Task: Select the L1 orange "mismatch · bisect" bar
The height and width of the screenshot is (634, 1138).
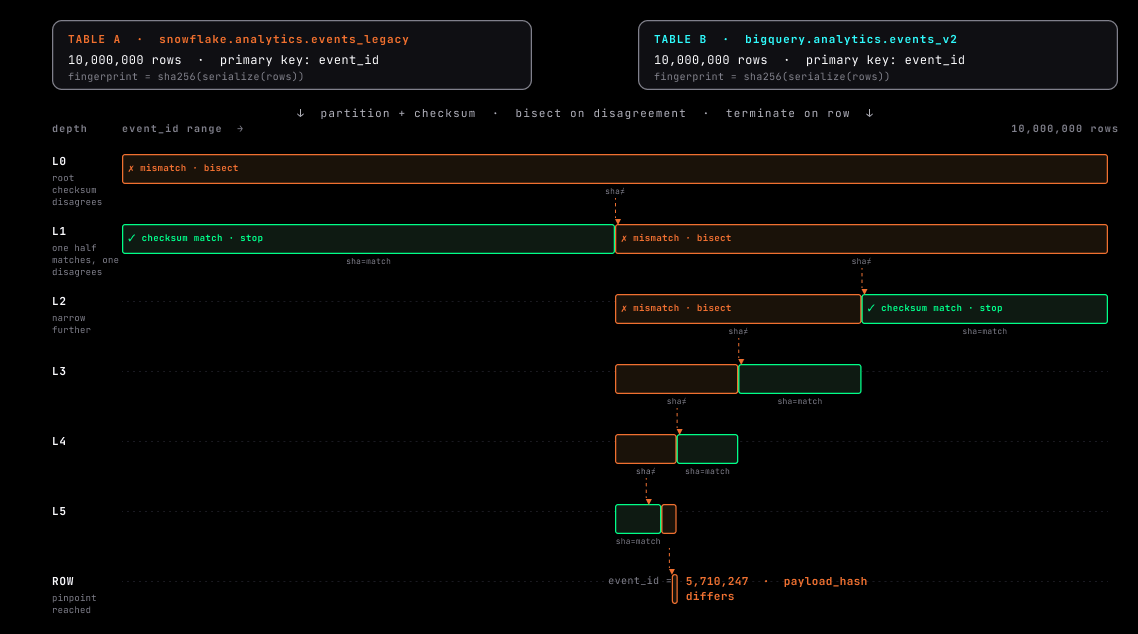Action: [x=861, y=239]
